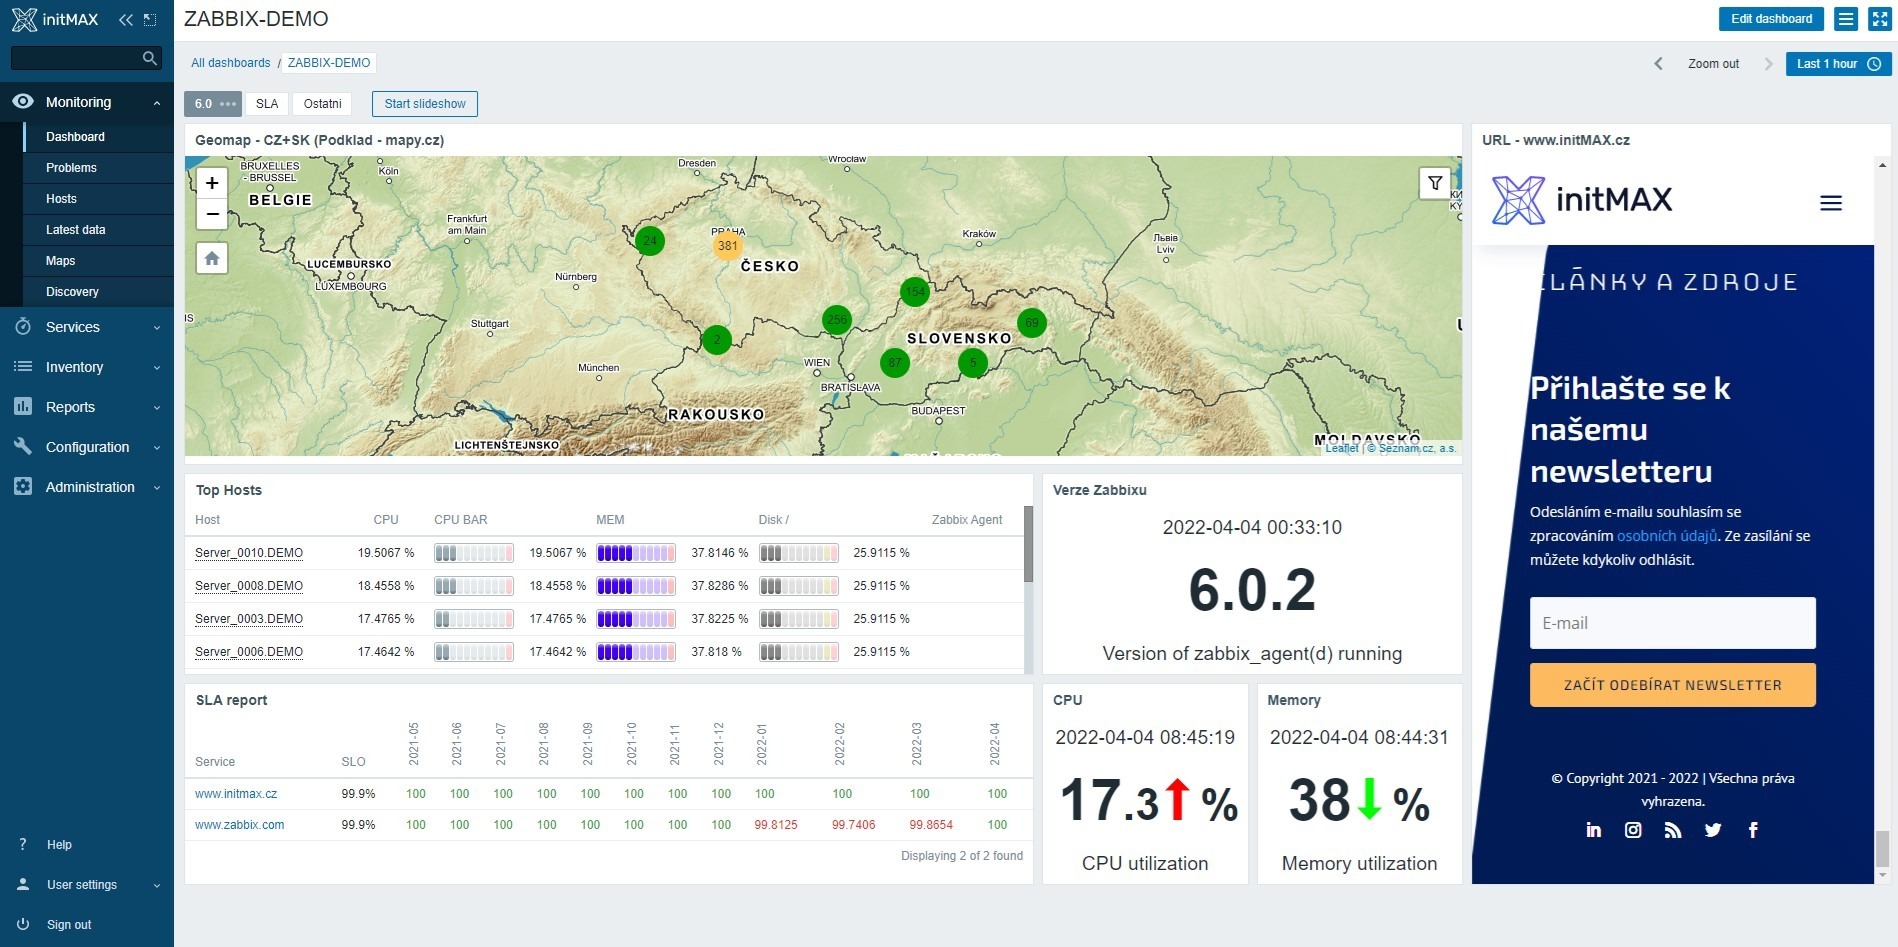Click MEM bar gauge for Server_0008.DEMO
1898x947 pixels.
pos(636,586)
